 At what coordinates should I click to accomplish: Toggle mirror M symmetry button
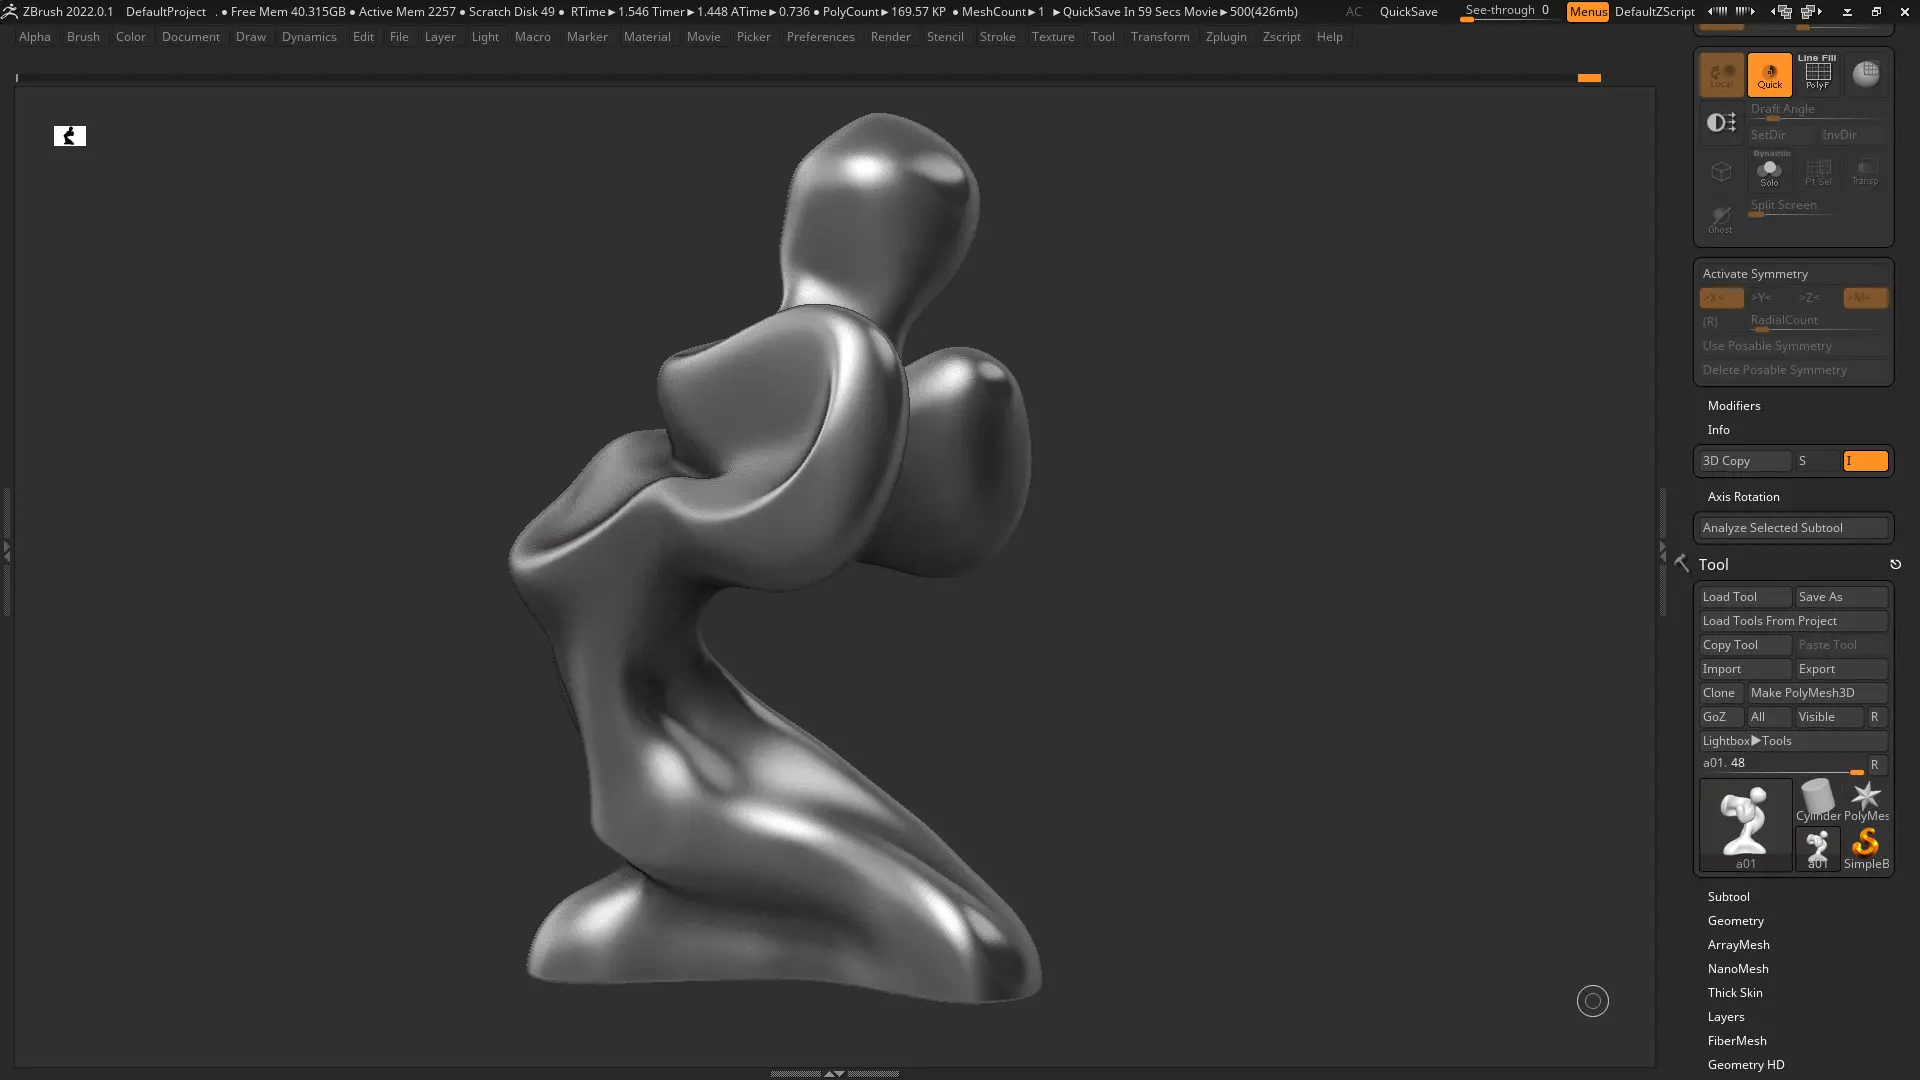[x=1865, y=298]
